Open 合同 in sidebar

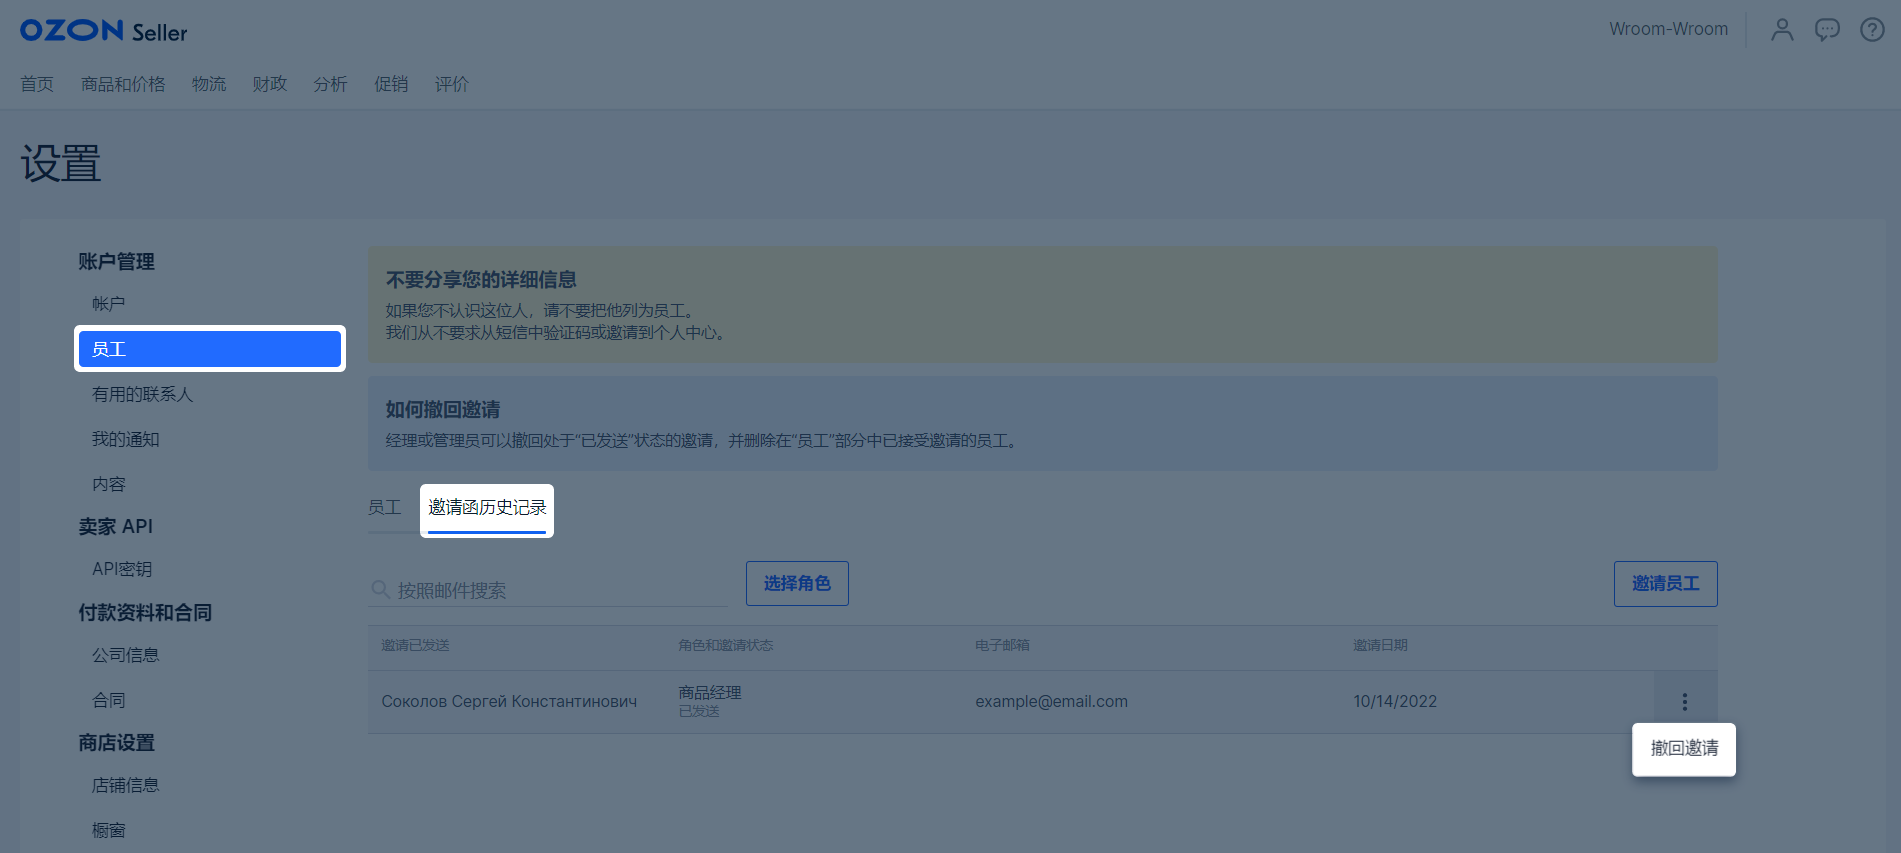tap(109, 700)
